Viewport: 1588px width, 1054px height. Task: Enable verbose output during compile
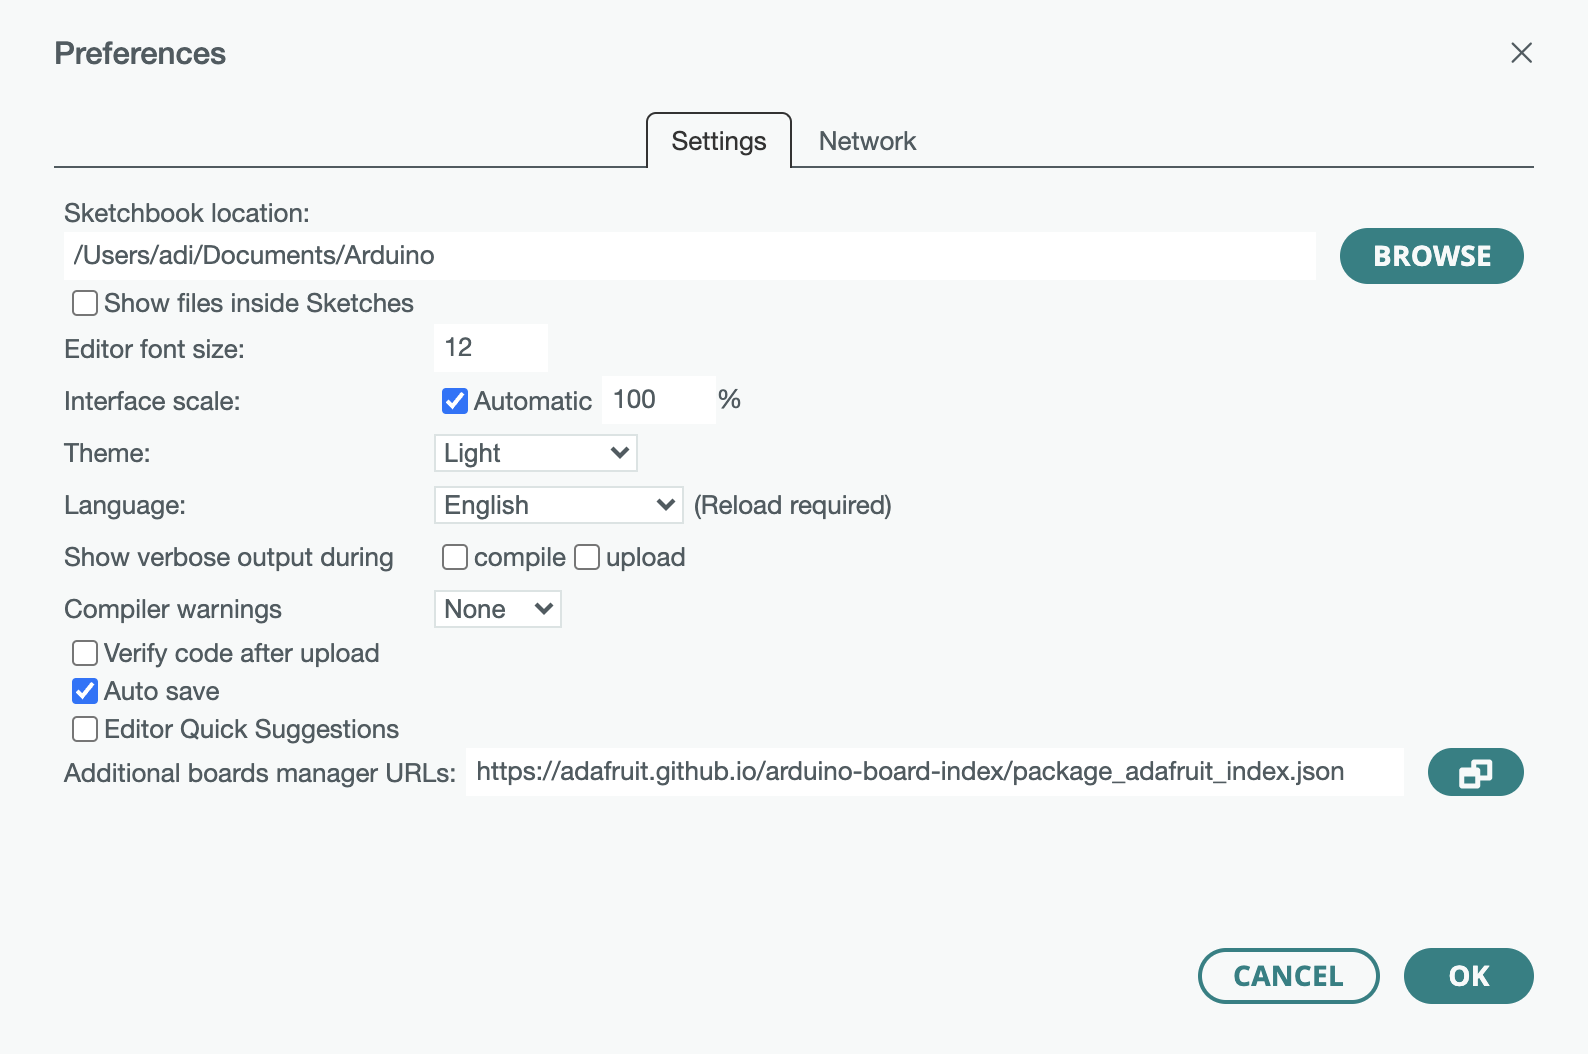pyautogui.click(x=455, y=557)
